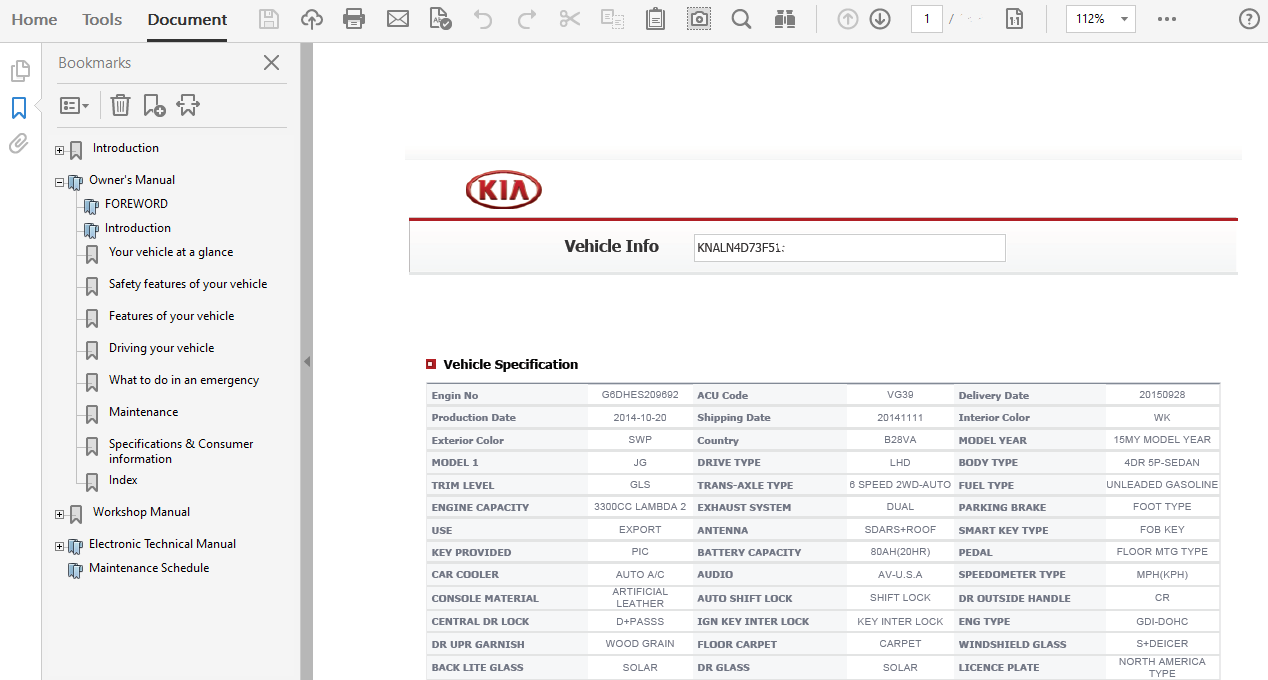
Task: Delete selected bookmark with trash icon
Action: (x=120, y=105)
